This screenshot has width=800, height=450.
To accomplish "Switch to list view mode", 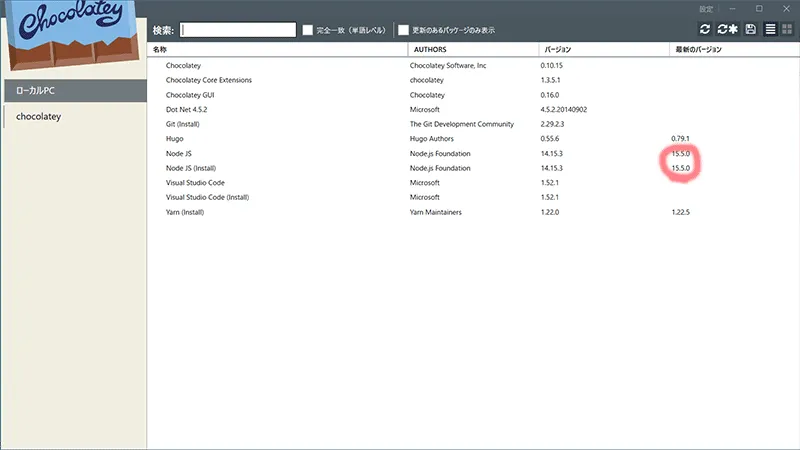I will (770, 29).
